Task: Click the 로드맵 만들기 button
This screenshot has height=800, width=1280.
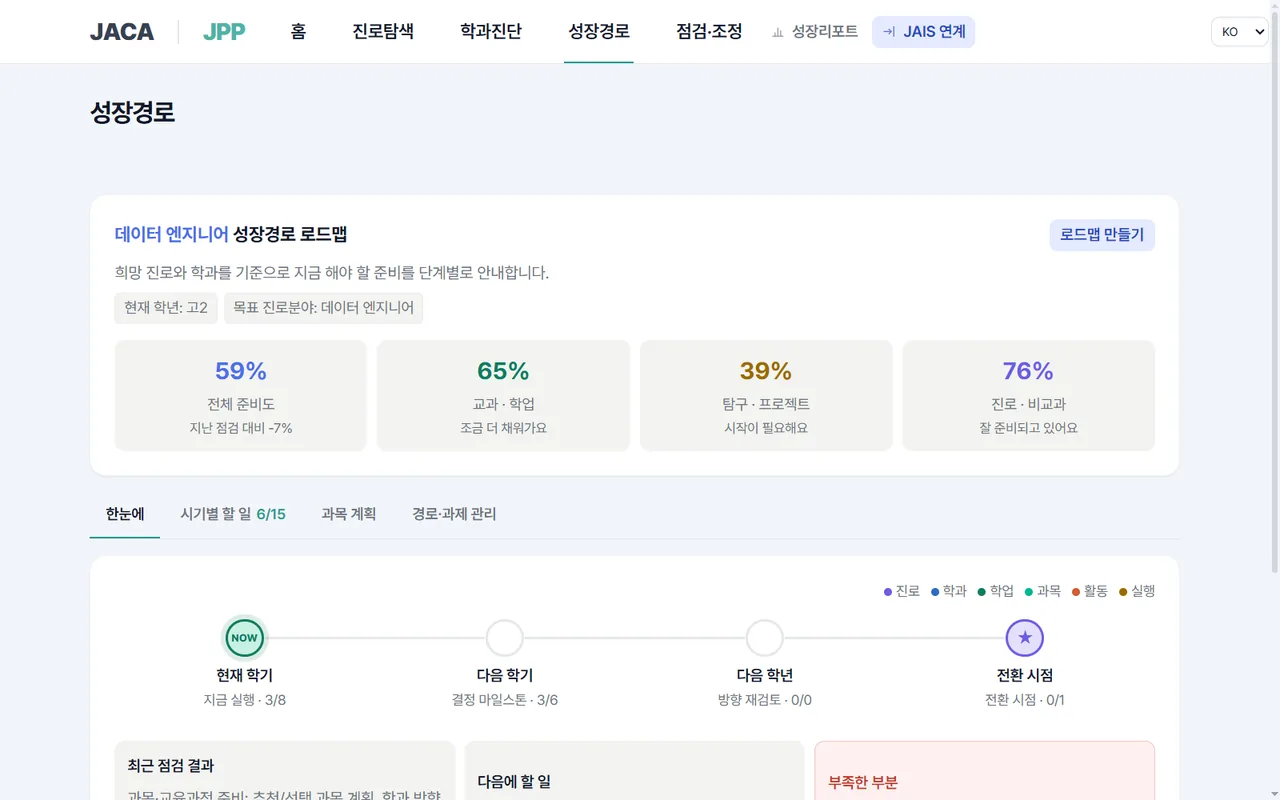Action: pyautogui.click(x=1102, y=235)
